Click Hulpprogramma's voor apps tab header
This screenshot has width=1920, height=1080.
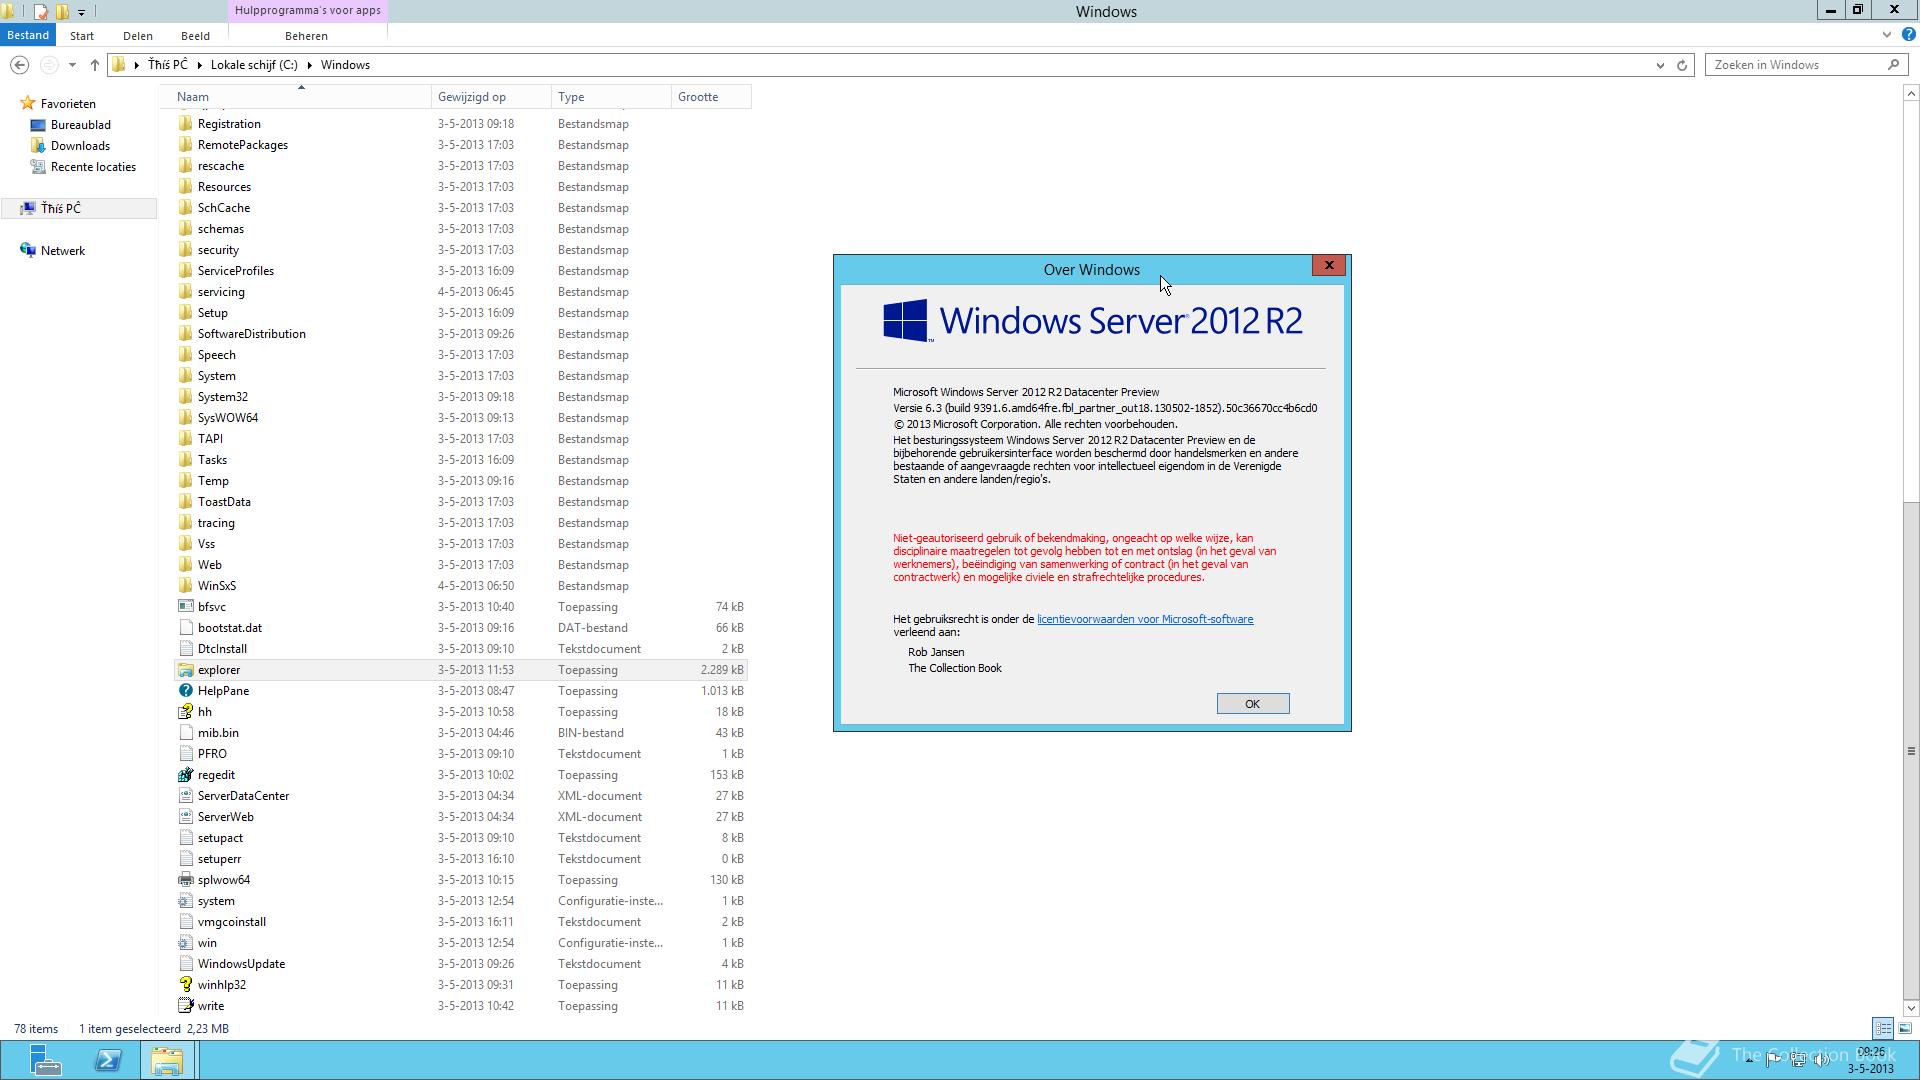click(307, 11)
